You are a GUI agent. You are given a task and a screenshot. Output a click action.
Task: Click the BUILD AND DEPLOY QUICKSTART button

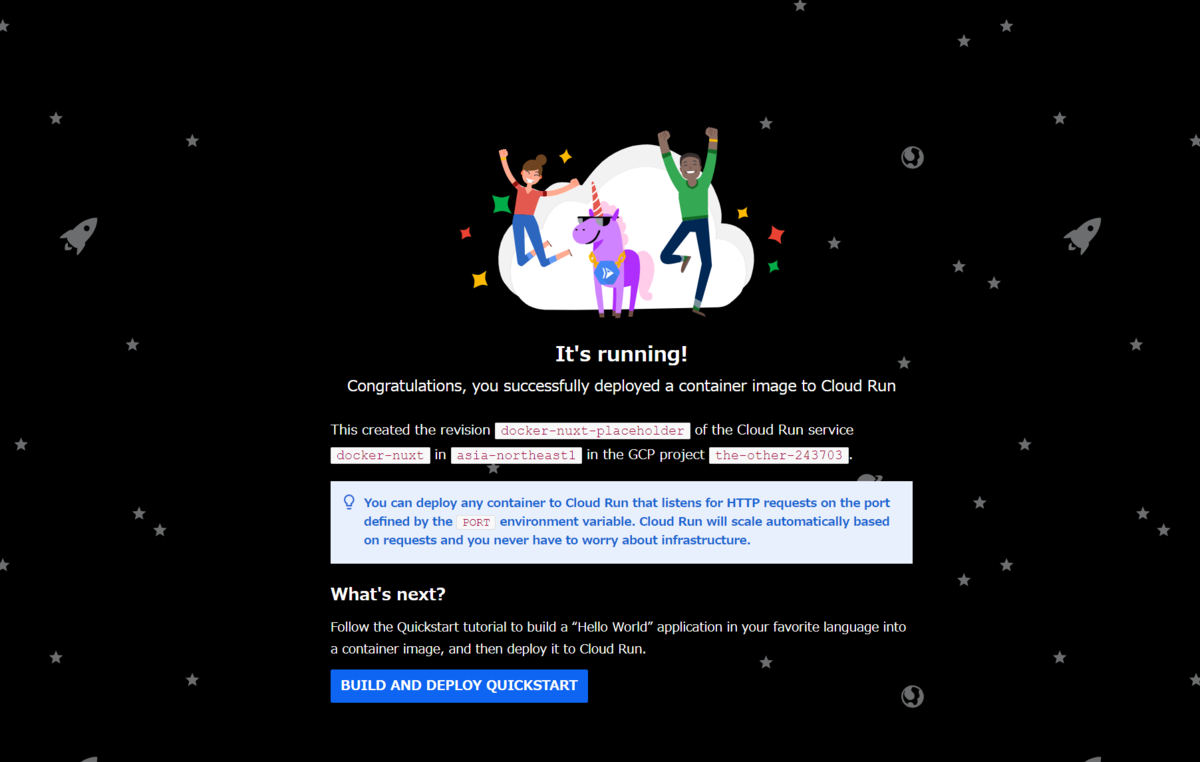click(x=459, y=686)
